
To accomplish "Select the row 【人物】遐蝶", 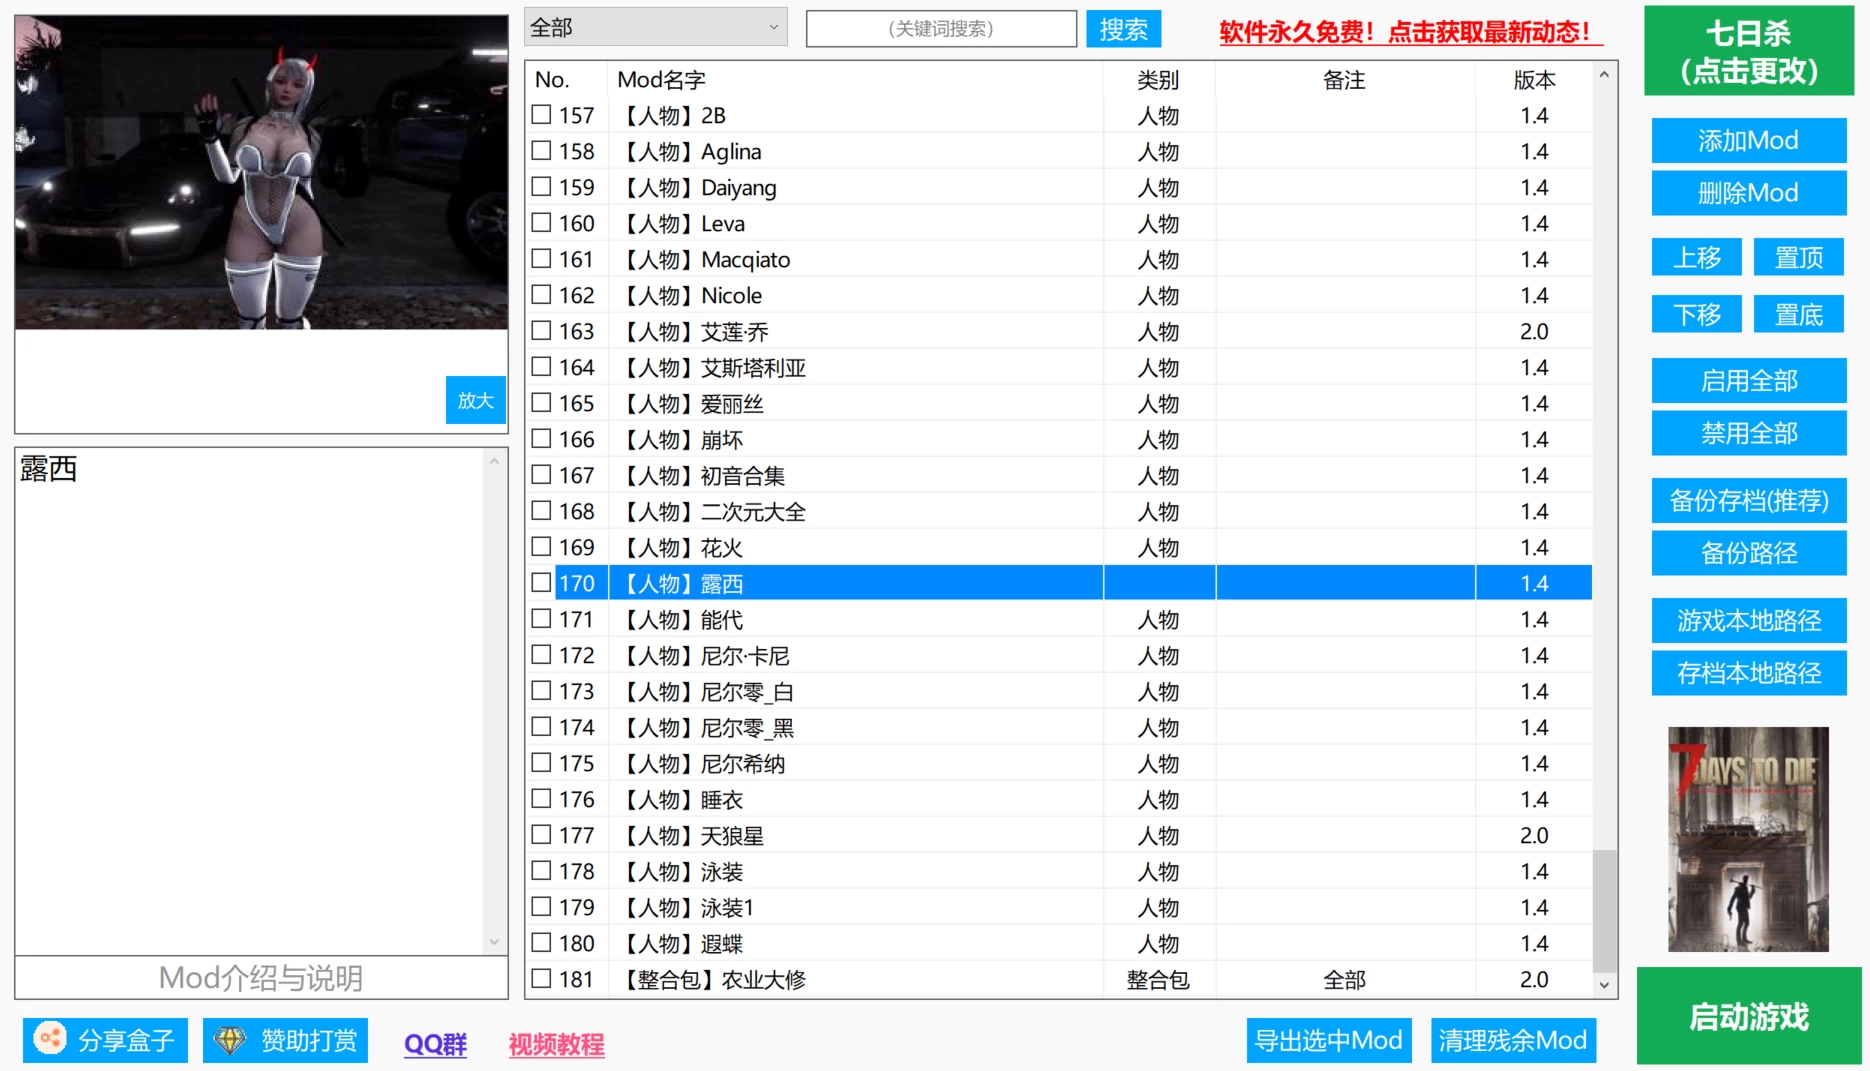I will coord(1060,943).
